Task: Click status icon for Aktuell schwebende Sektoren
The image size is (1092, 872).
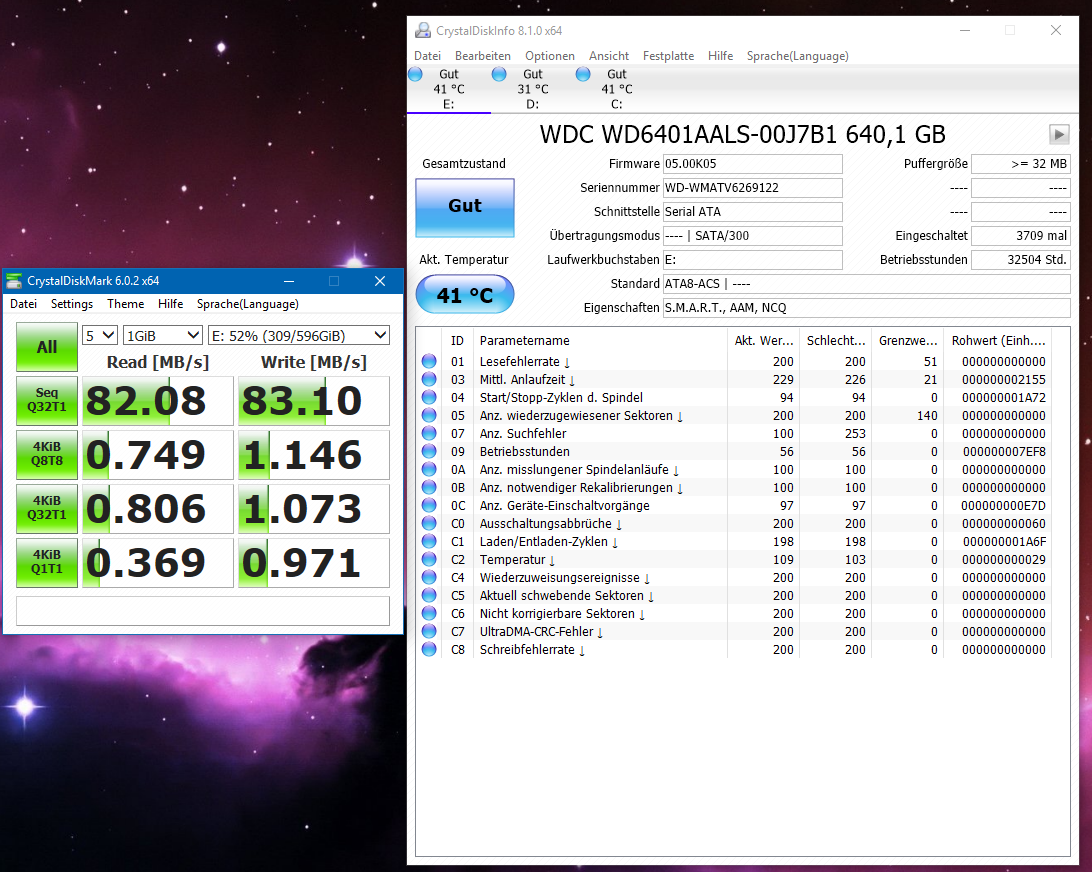Action: [x=429, y=595]
